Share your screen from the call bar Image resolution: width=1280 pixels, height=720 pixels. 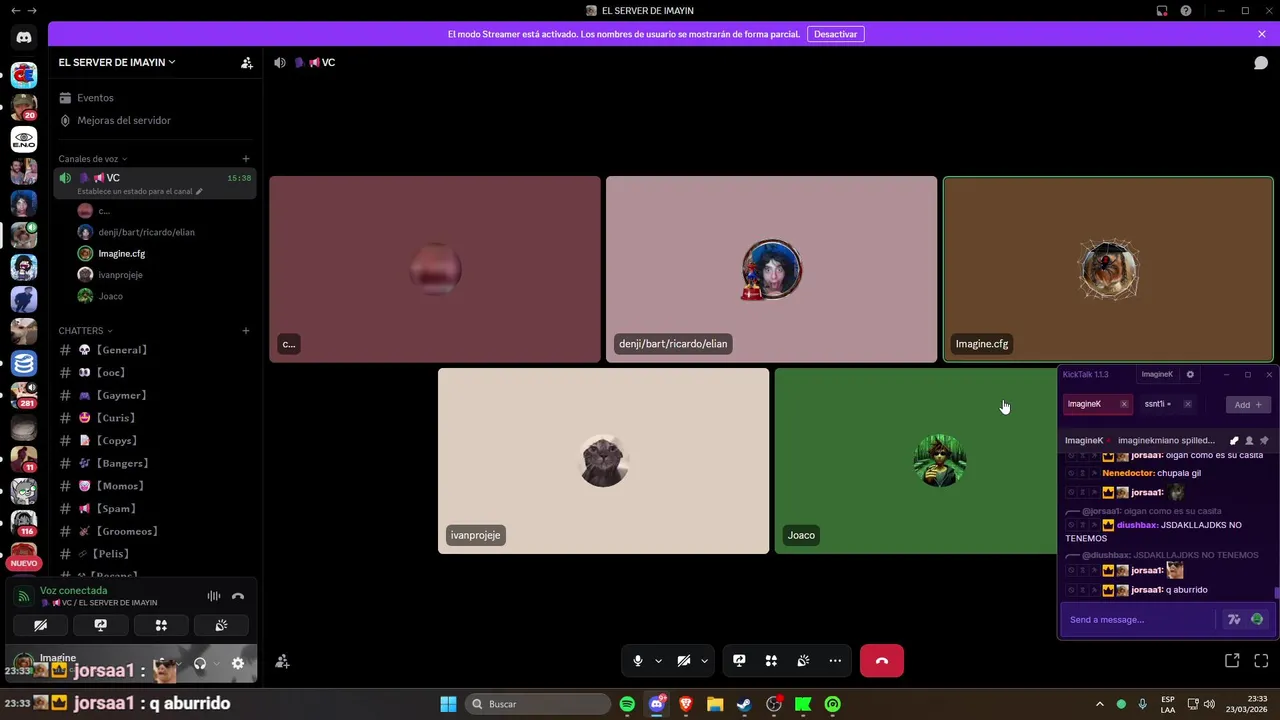[739, 661]
